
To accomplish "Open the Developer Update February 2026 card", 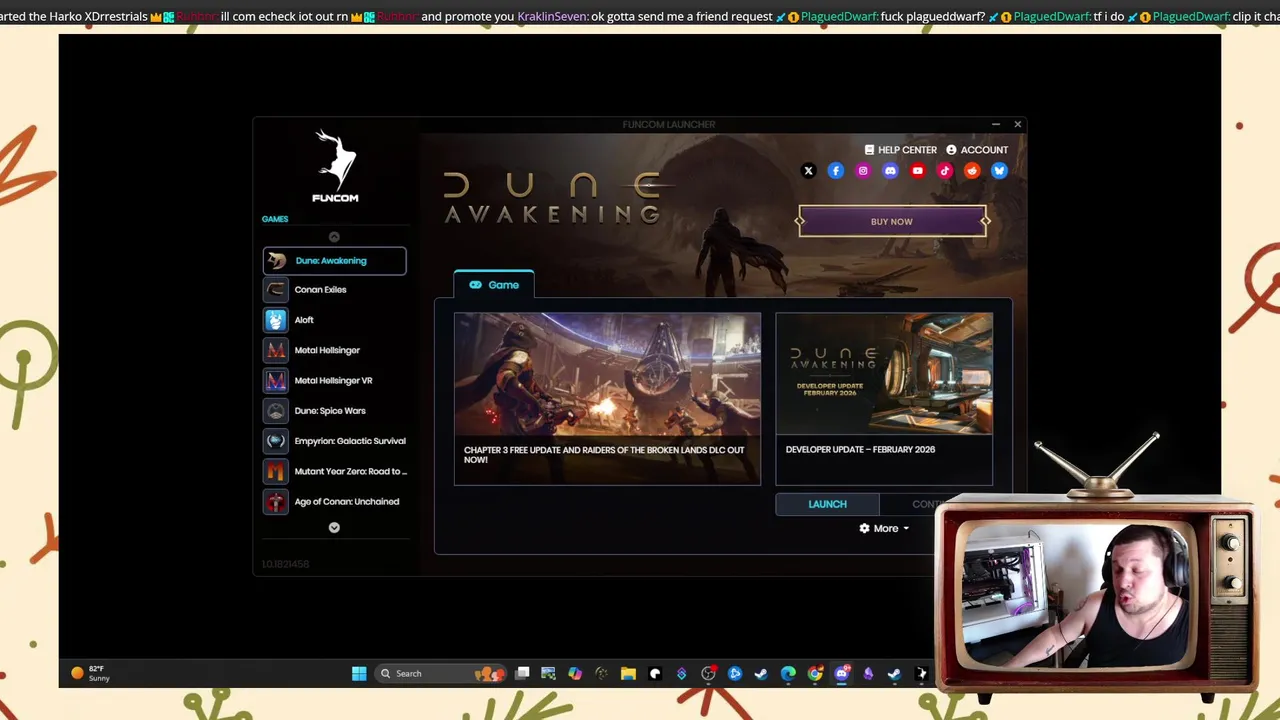I will 884,399.
